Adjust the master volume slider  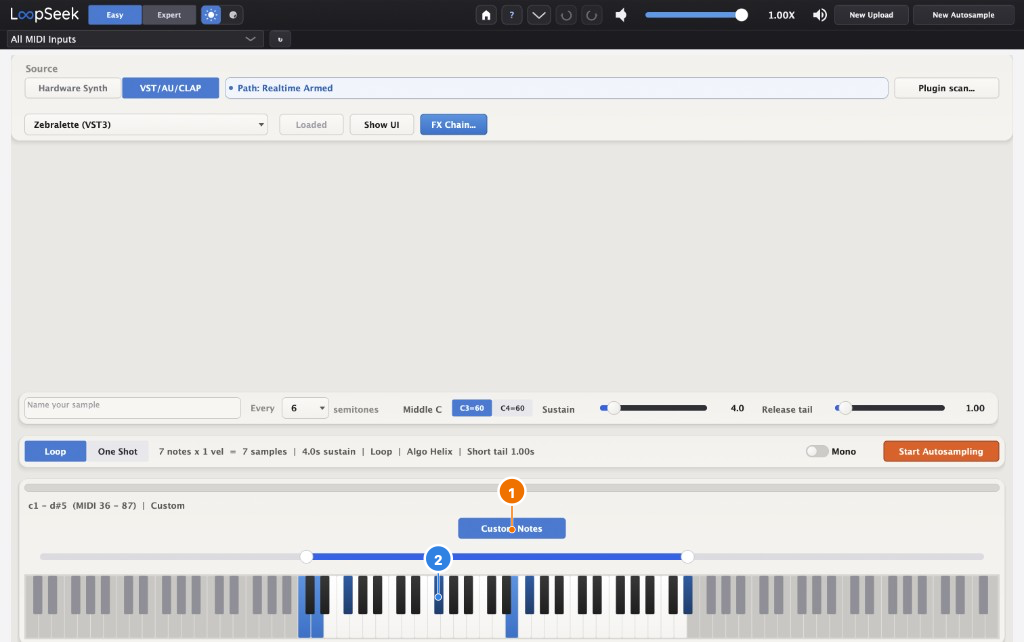point(696,15)
